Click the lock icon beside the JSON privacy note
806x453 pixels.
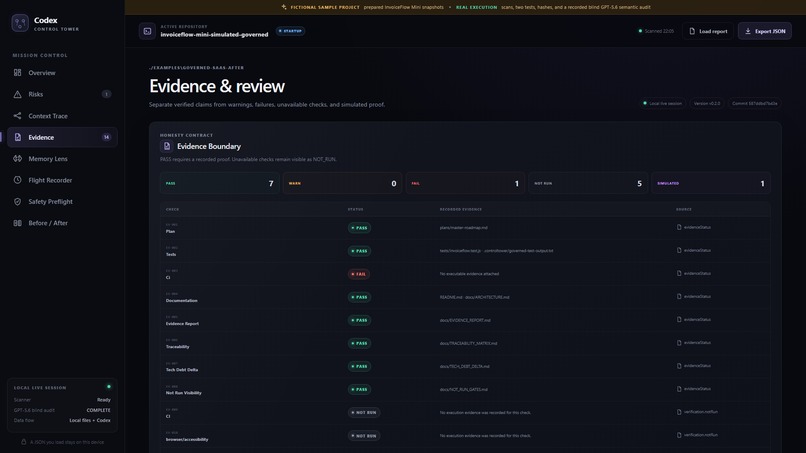tap(24, 442)
